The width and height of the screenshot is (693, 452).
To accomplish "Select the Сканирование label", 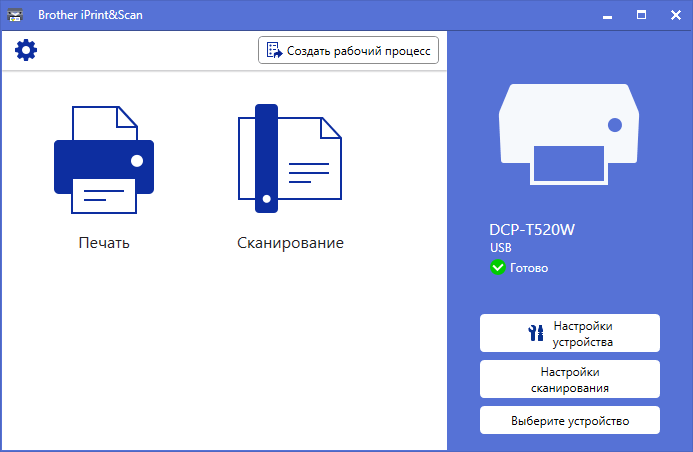I will tap(290, 243).
